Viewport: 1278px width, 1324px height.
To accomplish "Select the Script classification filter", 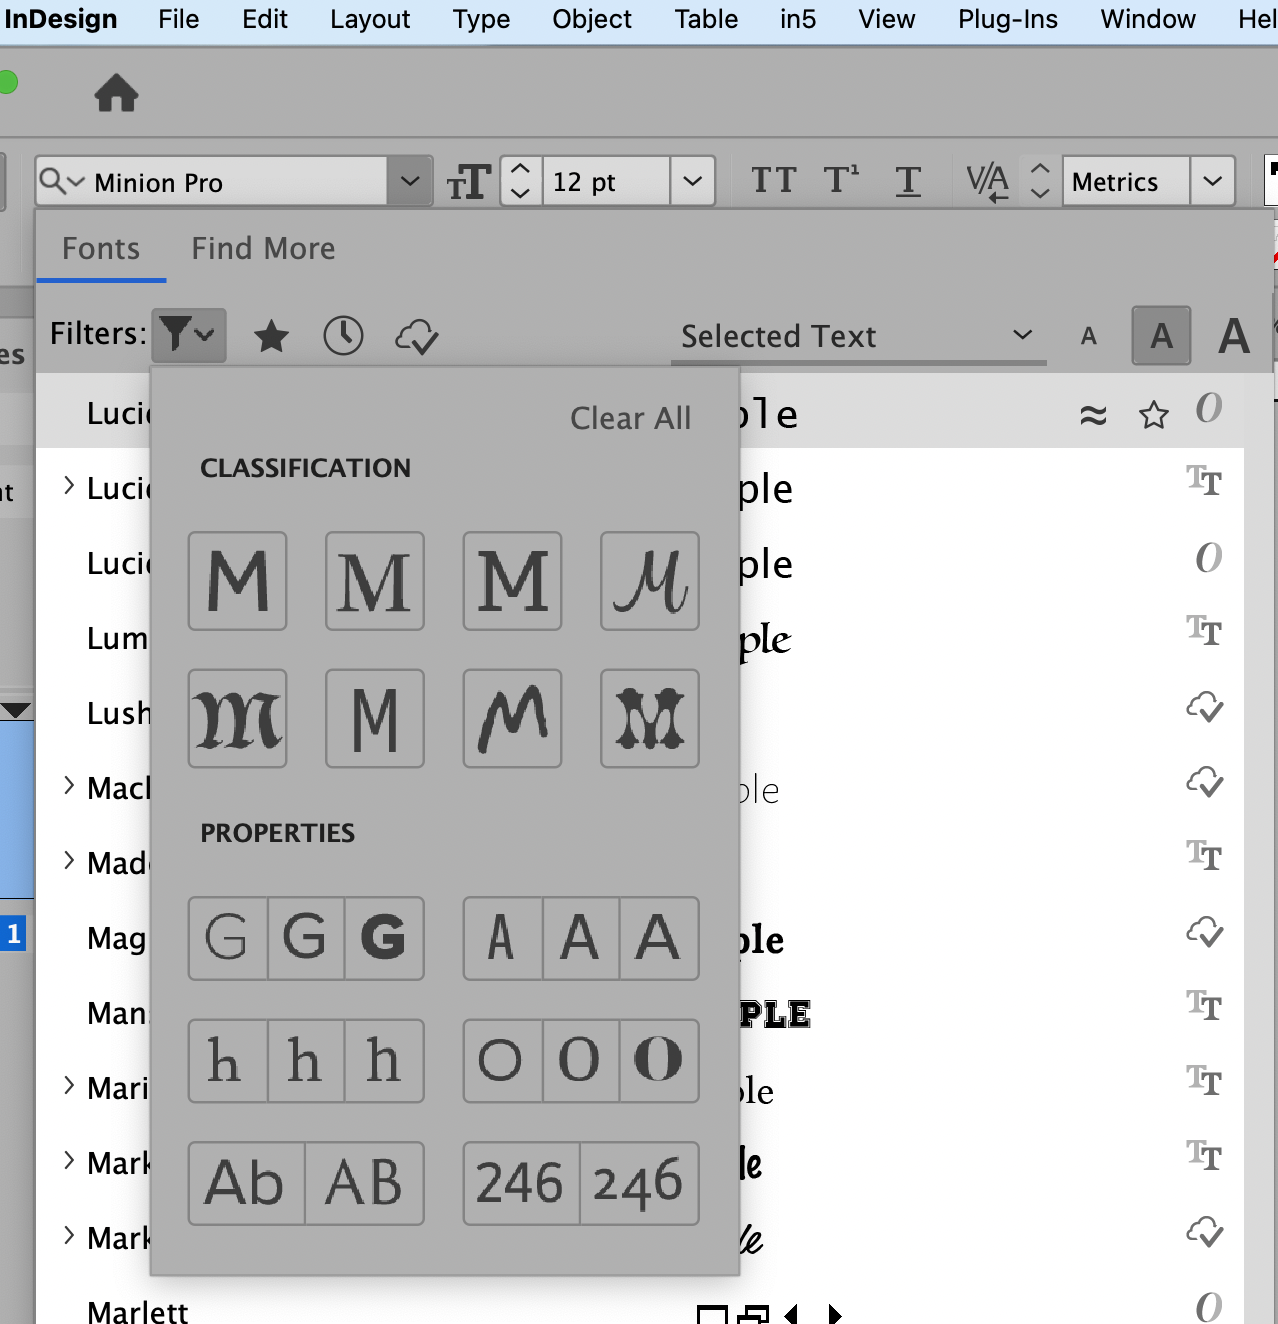I will (x=650, y=581).
